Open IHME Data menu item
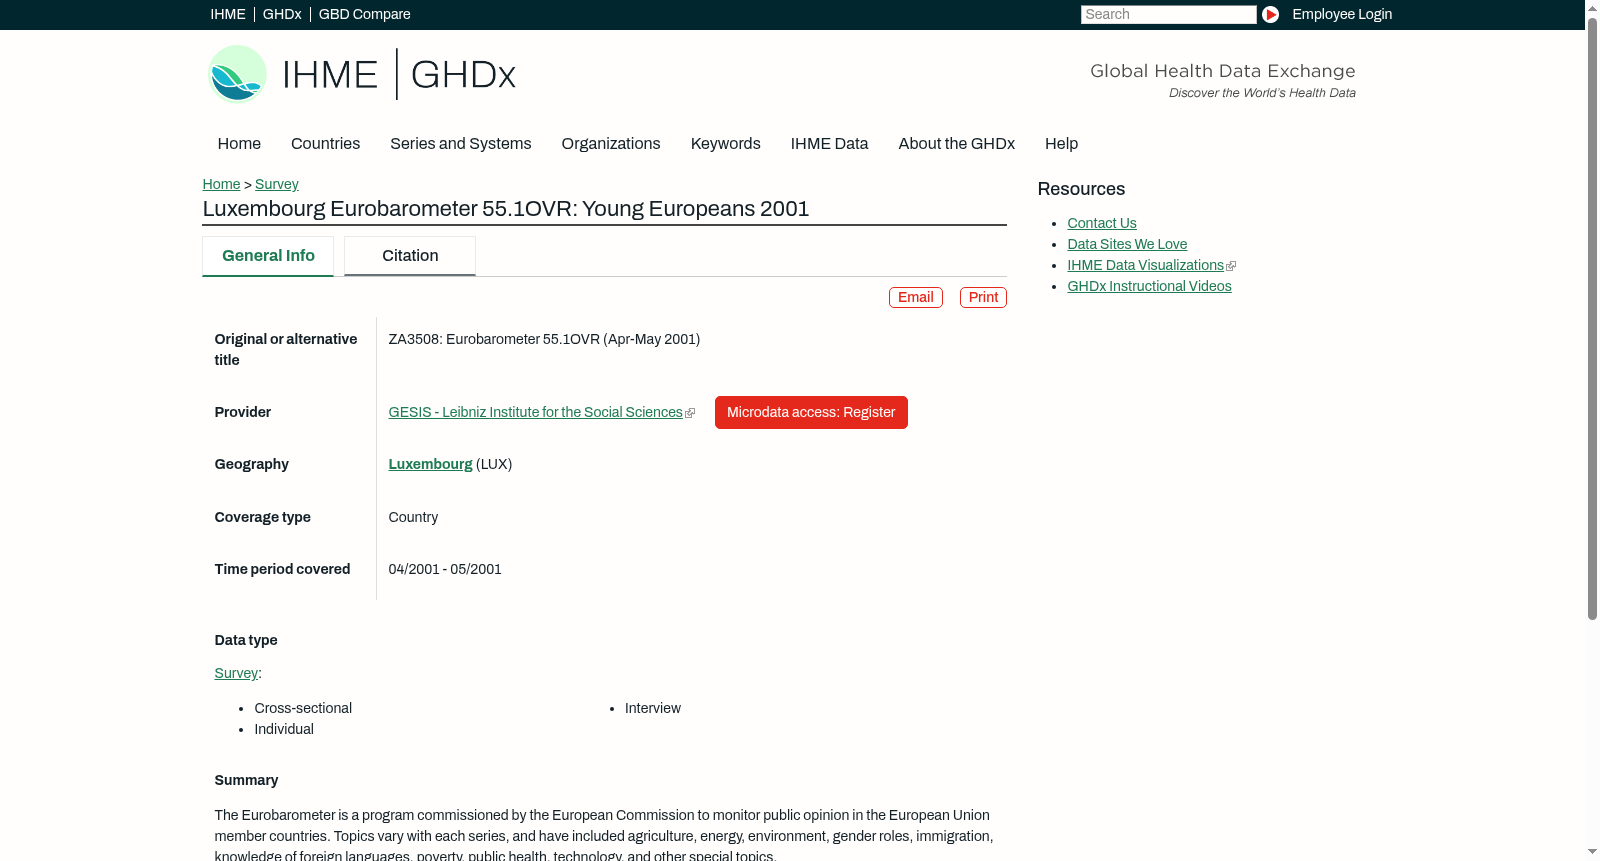This screenshot has height=861, width=1600. (829, 144)
